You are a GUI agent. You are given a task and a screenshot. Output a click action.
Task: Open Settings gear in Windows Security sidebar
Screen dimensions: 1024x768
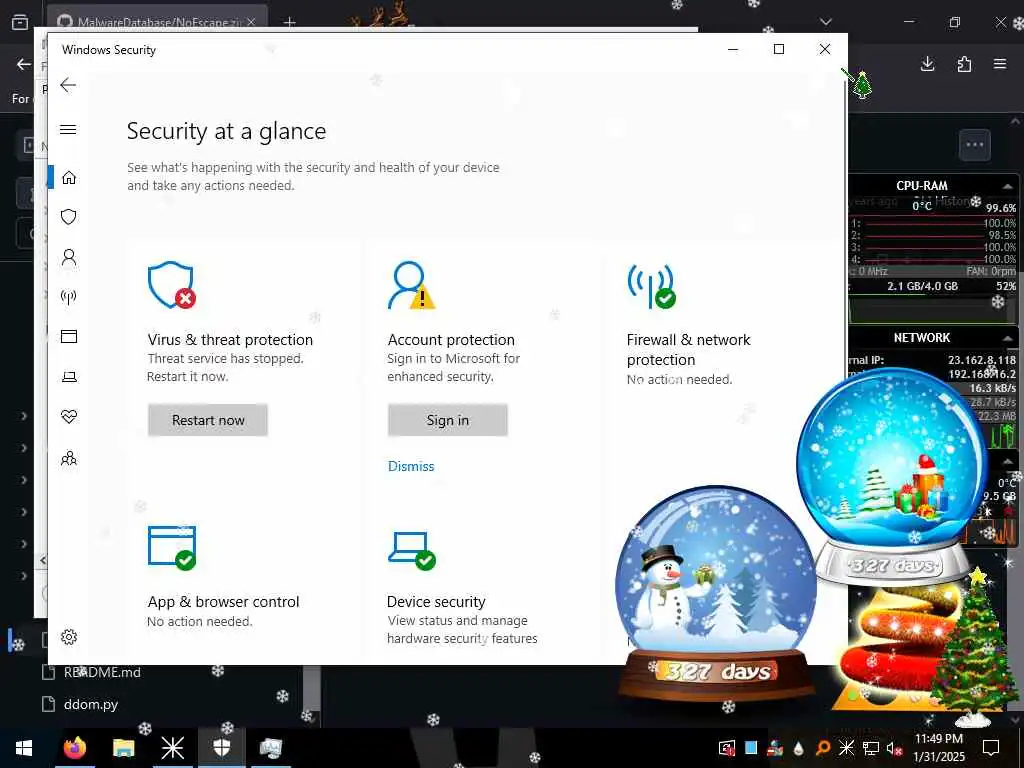coord(69,637)
